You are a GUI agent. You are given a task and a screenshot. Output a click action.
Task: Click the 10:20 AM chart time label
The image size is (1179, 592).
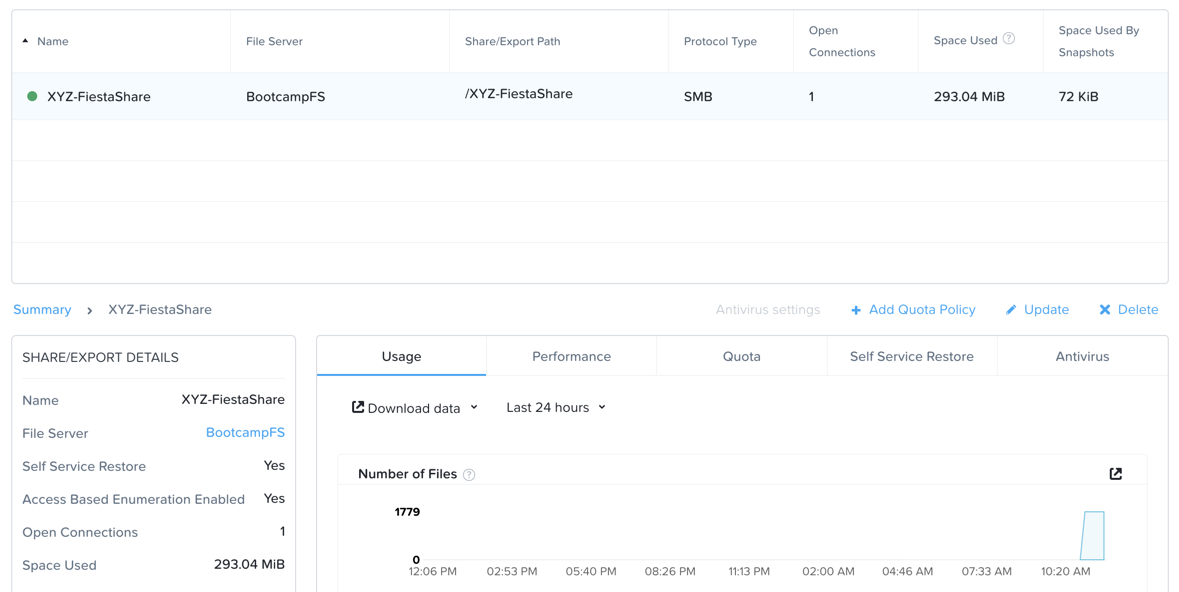click(1065, 572)
